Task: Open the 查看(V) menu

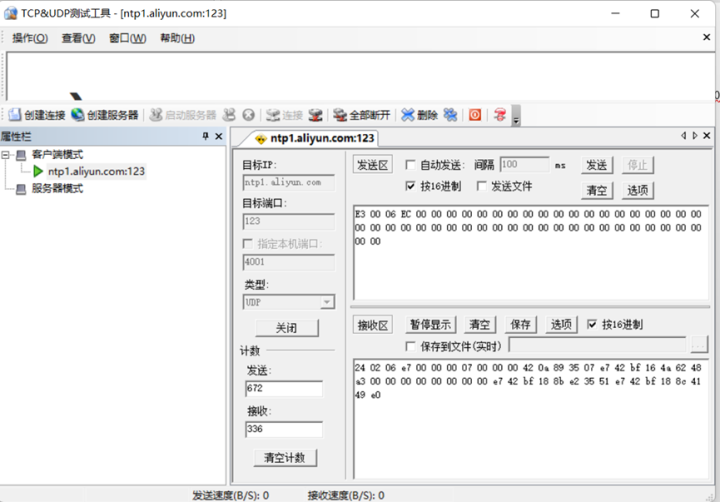Action: pos(79,38)
